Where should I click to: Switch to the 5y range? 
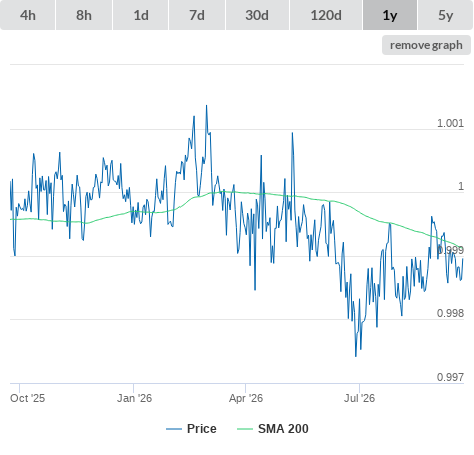tap(446, 15)
